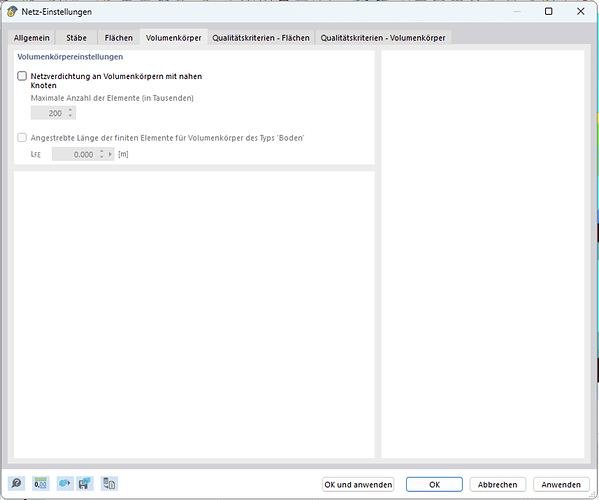Screen dimensions: 599x500
Task: Click the load default settings icon
Action: coord(65,484)
